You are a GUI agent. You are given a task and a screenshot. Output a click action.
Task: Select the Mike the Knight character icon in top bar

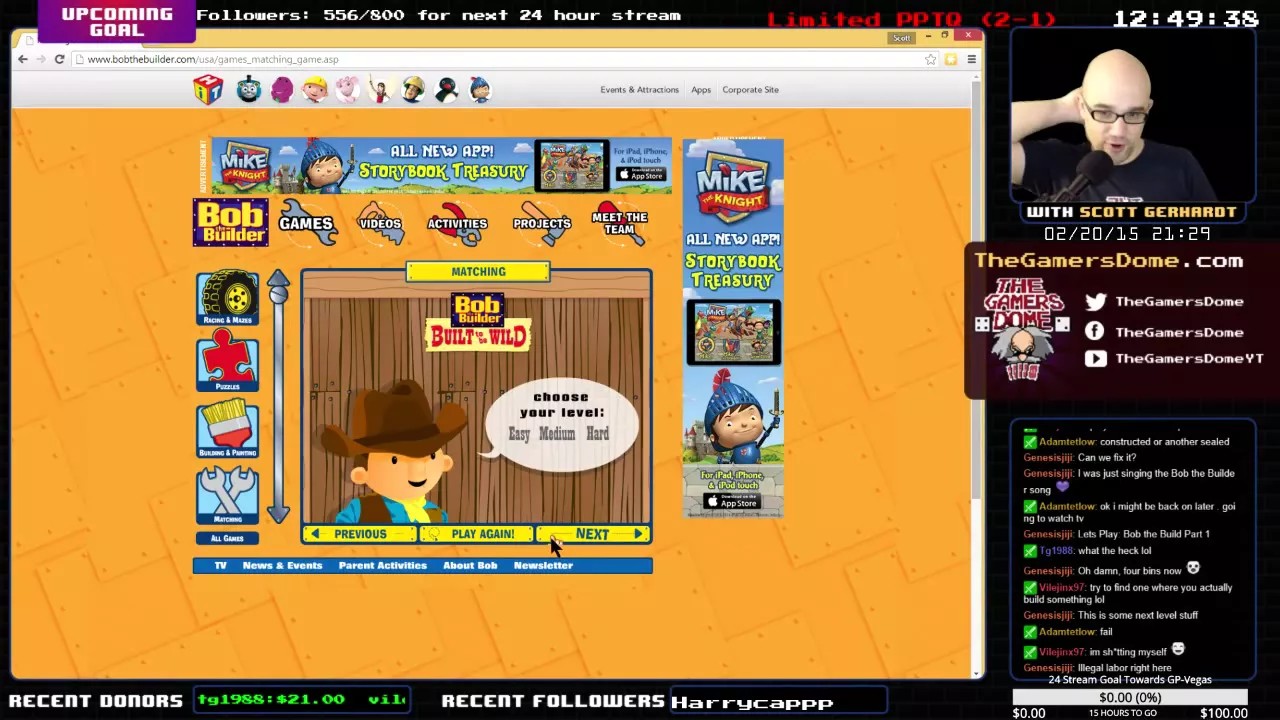(x=480, y=90)
